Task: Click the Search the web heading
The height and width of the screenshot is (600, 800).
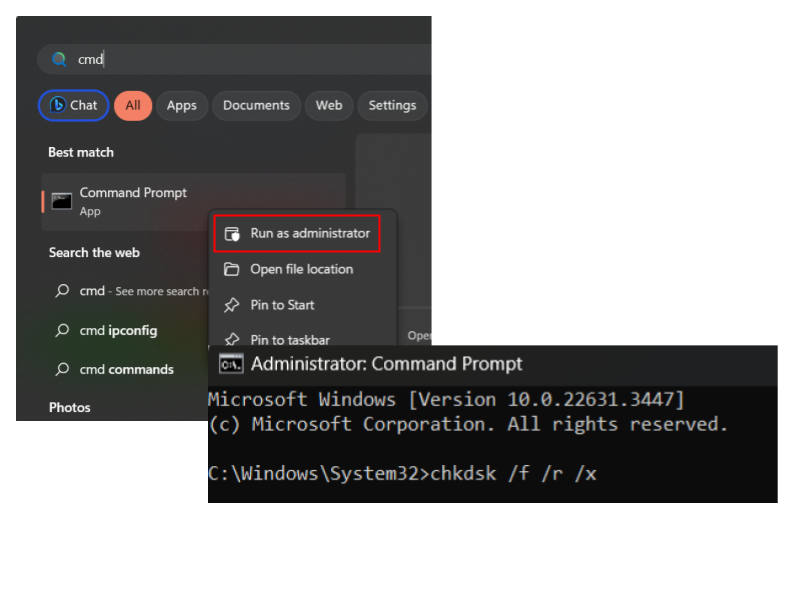Action: [94, 253]
